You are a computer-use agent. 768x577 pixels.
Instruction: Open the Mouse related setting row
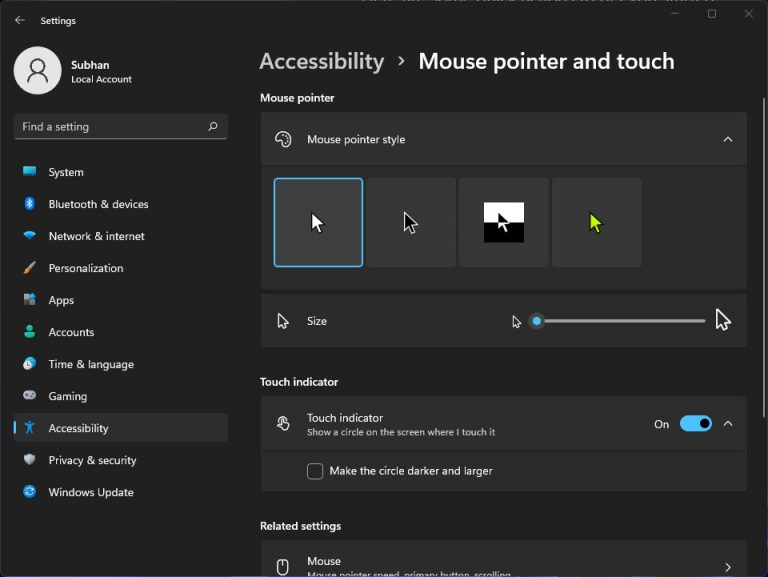pyautogui.click(x=504, y=559)
